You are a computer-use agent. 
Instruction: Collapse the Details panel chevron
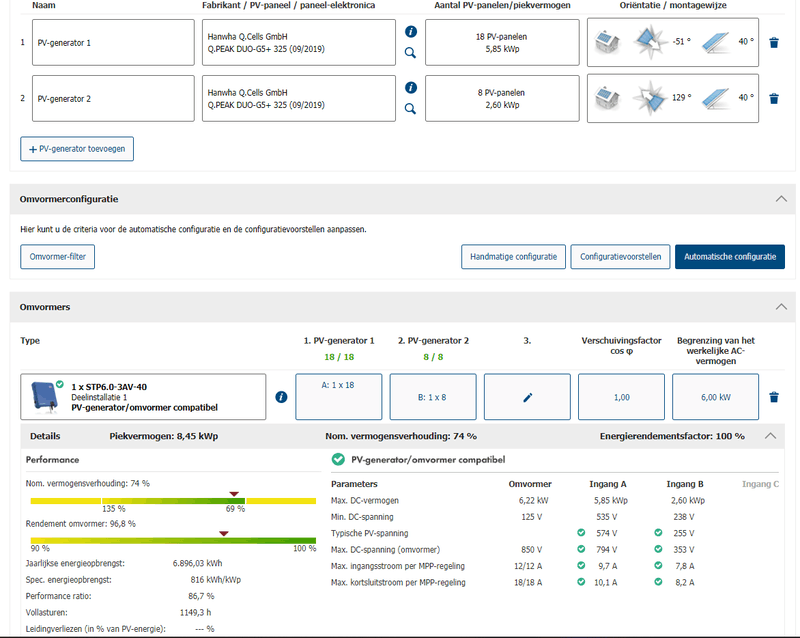(770, 436)
